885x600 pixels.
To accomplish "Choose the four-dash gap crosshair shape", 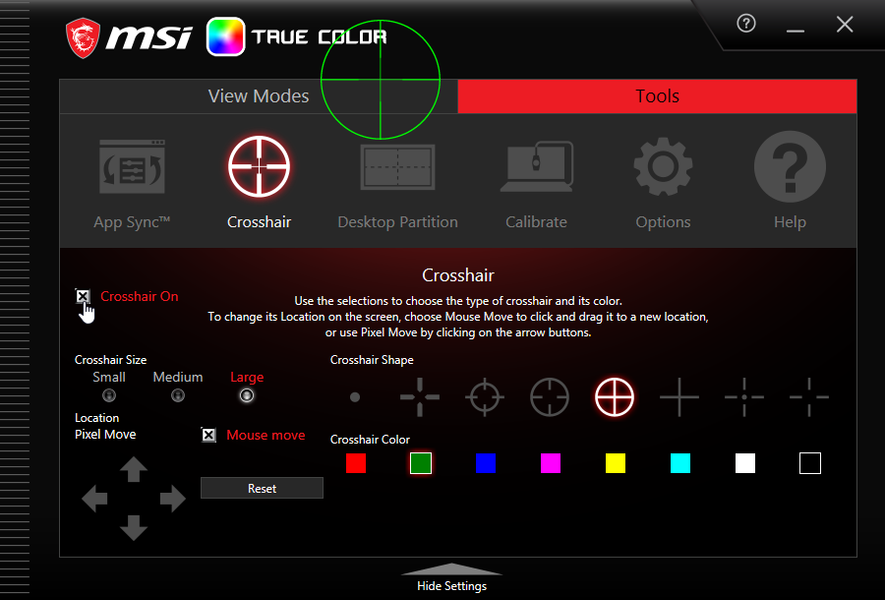I will coord(420,397).
